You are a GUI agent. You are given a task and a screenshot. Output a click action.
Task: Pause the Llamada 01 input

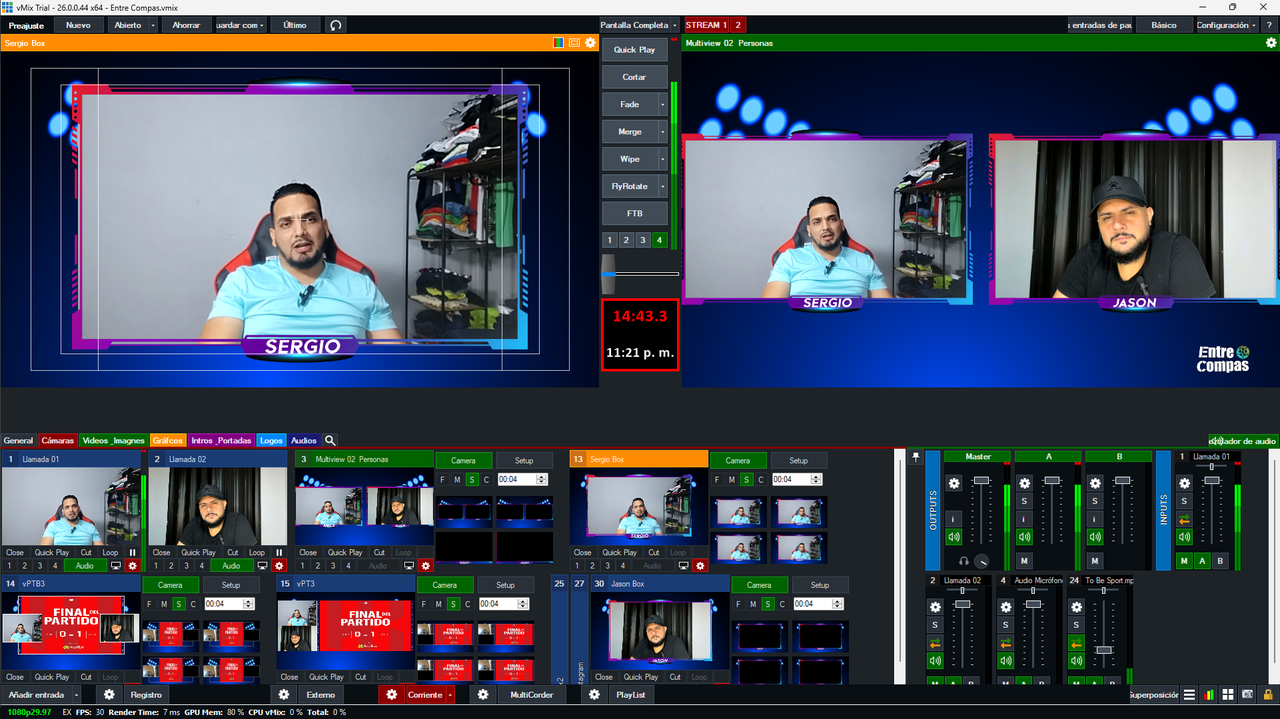point(133,552)
